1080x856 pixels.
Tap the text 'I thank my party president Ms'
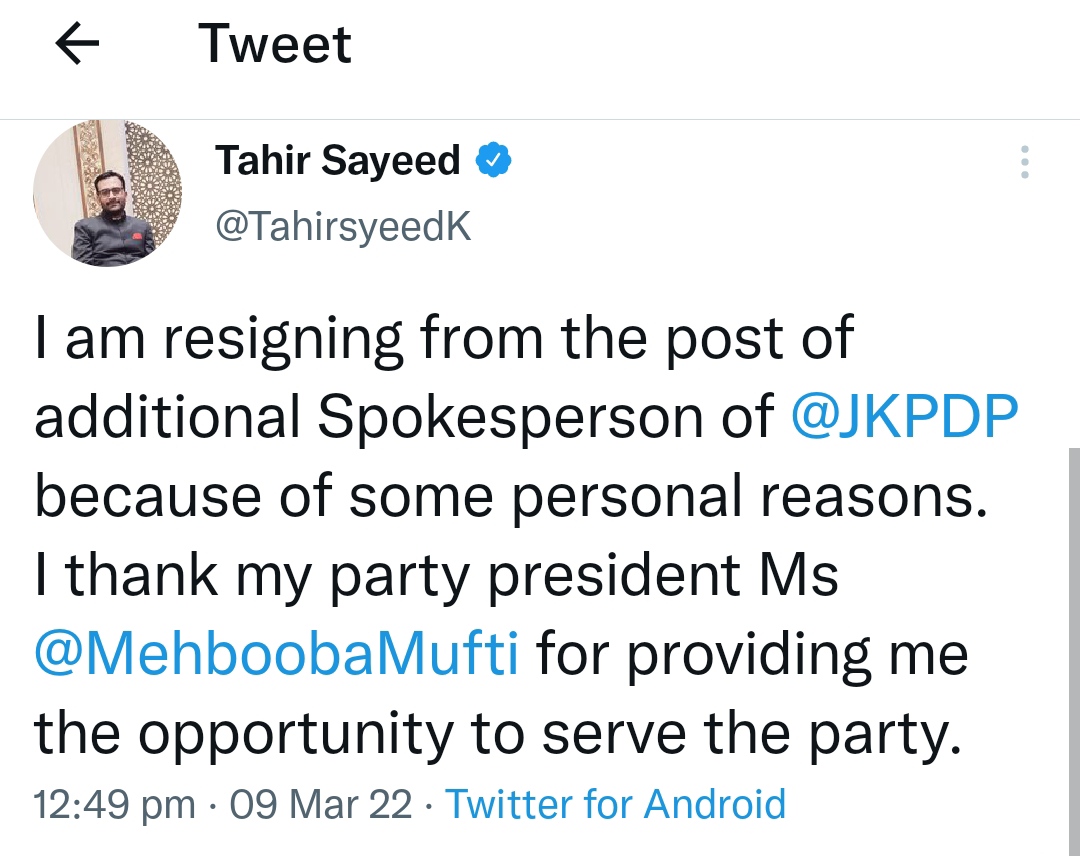(x=436, y=576)
